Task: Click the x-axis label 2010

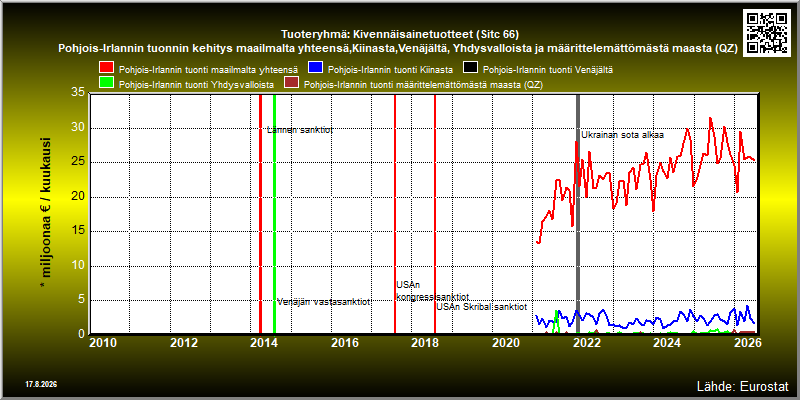Action: coord(103,342)
